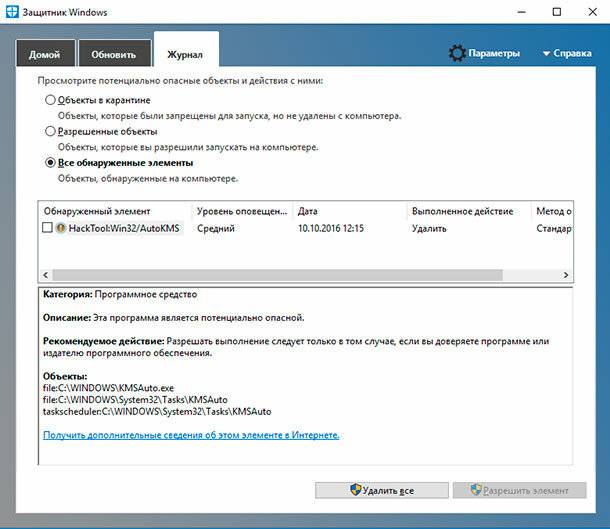Tick the checkbox for HackTool:Win32/AutoKMS
This screenshot has height=529, width=610.
[x=47, y=228]
